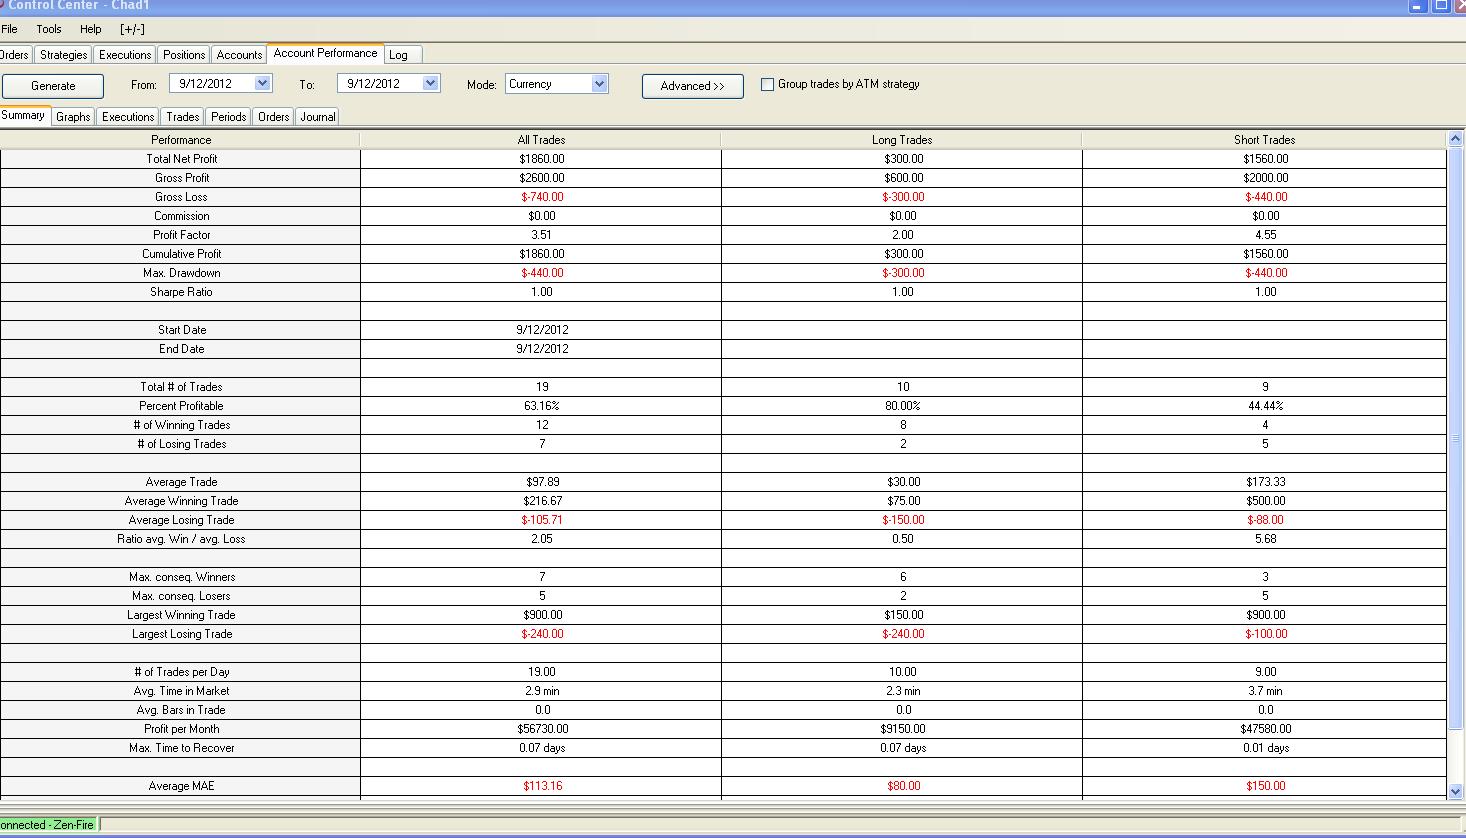The height and width of the screenshot is (838, 1466).
Task: Click the End Date row label
Action: pyautogui.click(x=181, y=349)
